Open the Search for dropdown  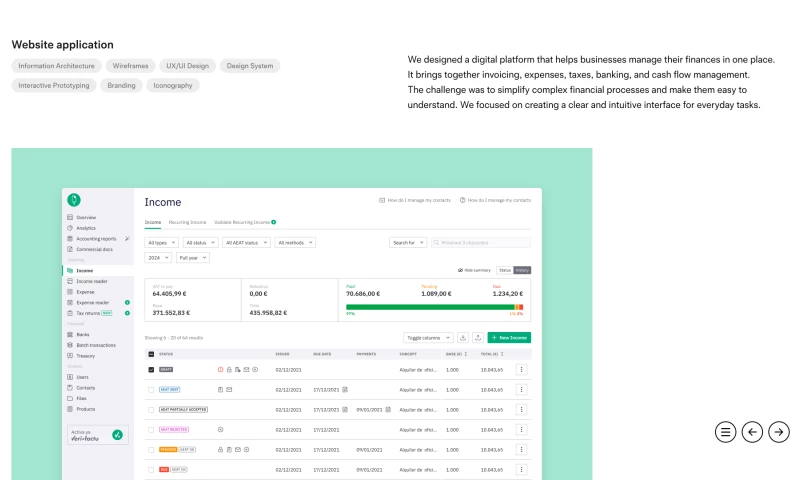pyautogui.click(x=408, y=243)
